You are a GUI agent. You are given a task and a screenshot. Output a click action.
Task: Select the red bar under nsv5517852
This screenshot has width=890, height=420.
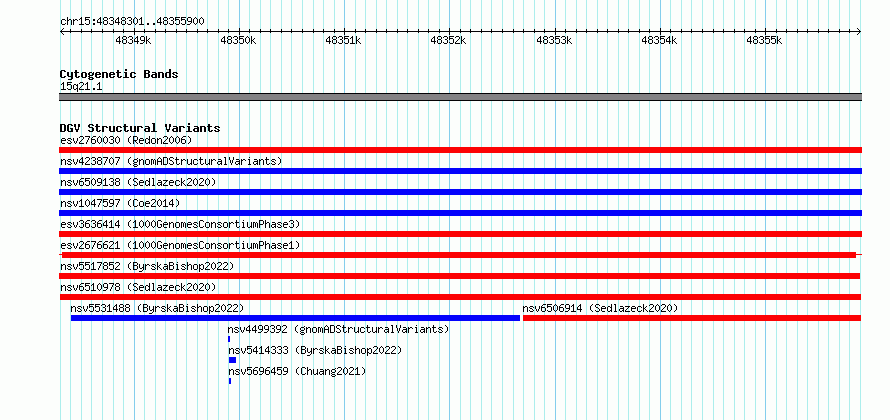click(460, 276)
